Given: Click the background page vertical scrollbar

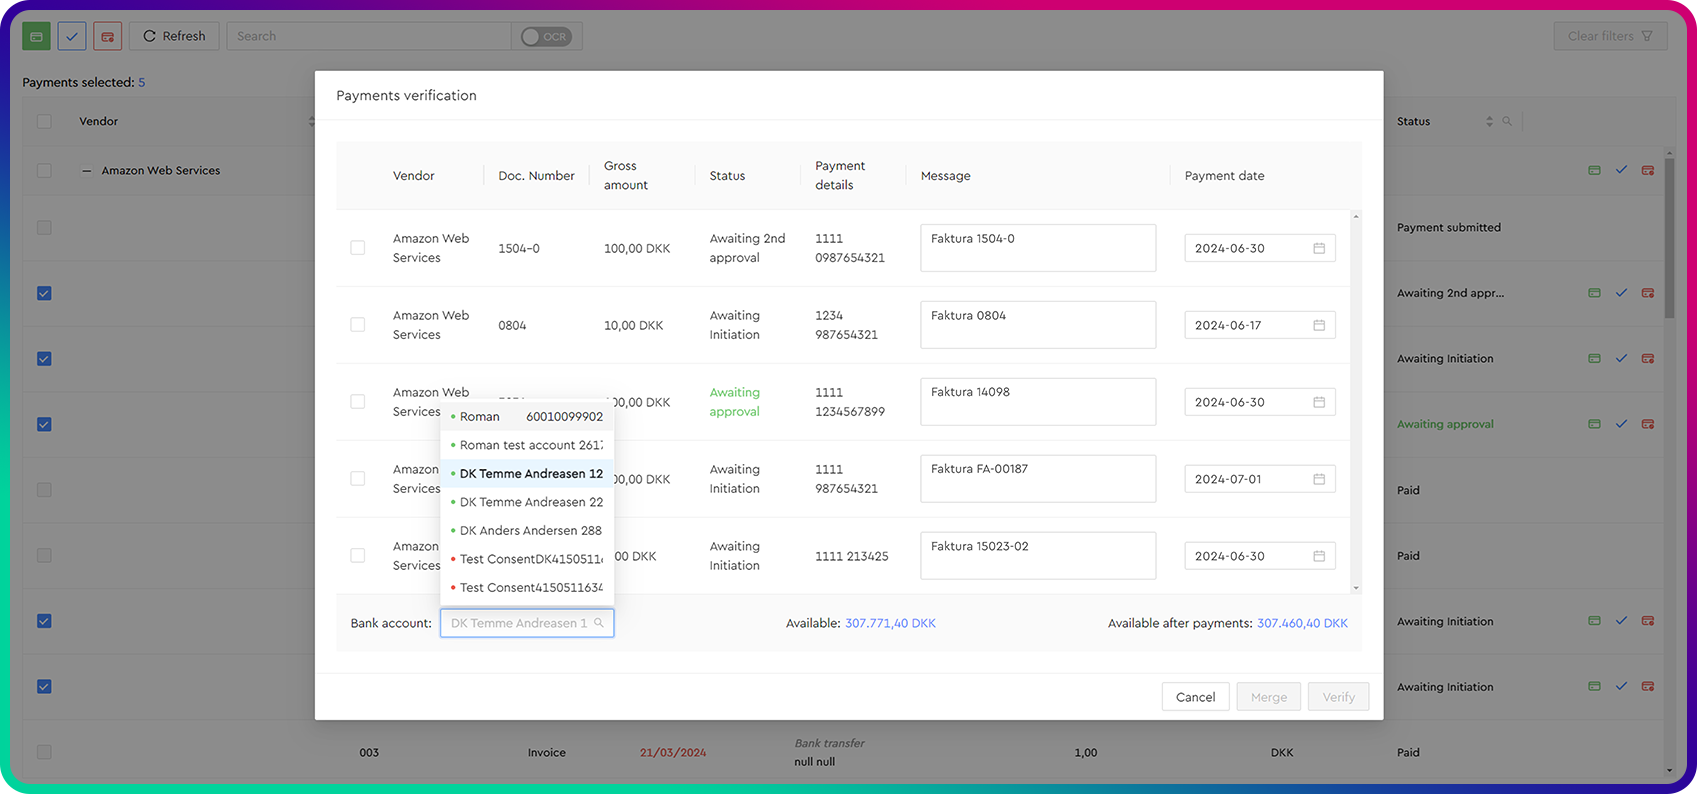Looking at the screenshot, I should point(1669,238).
